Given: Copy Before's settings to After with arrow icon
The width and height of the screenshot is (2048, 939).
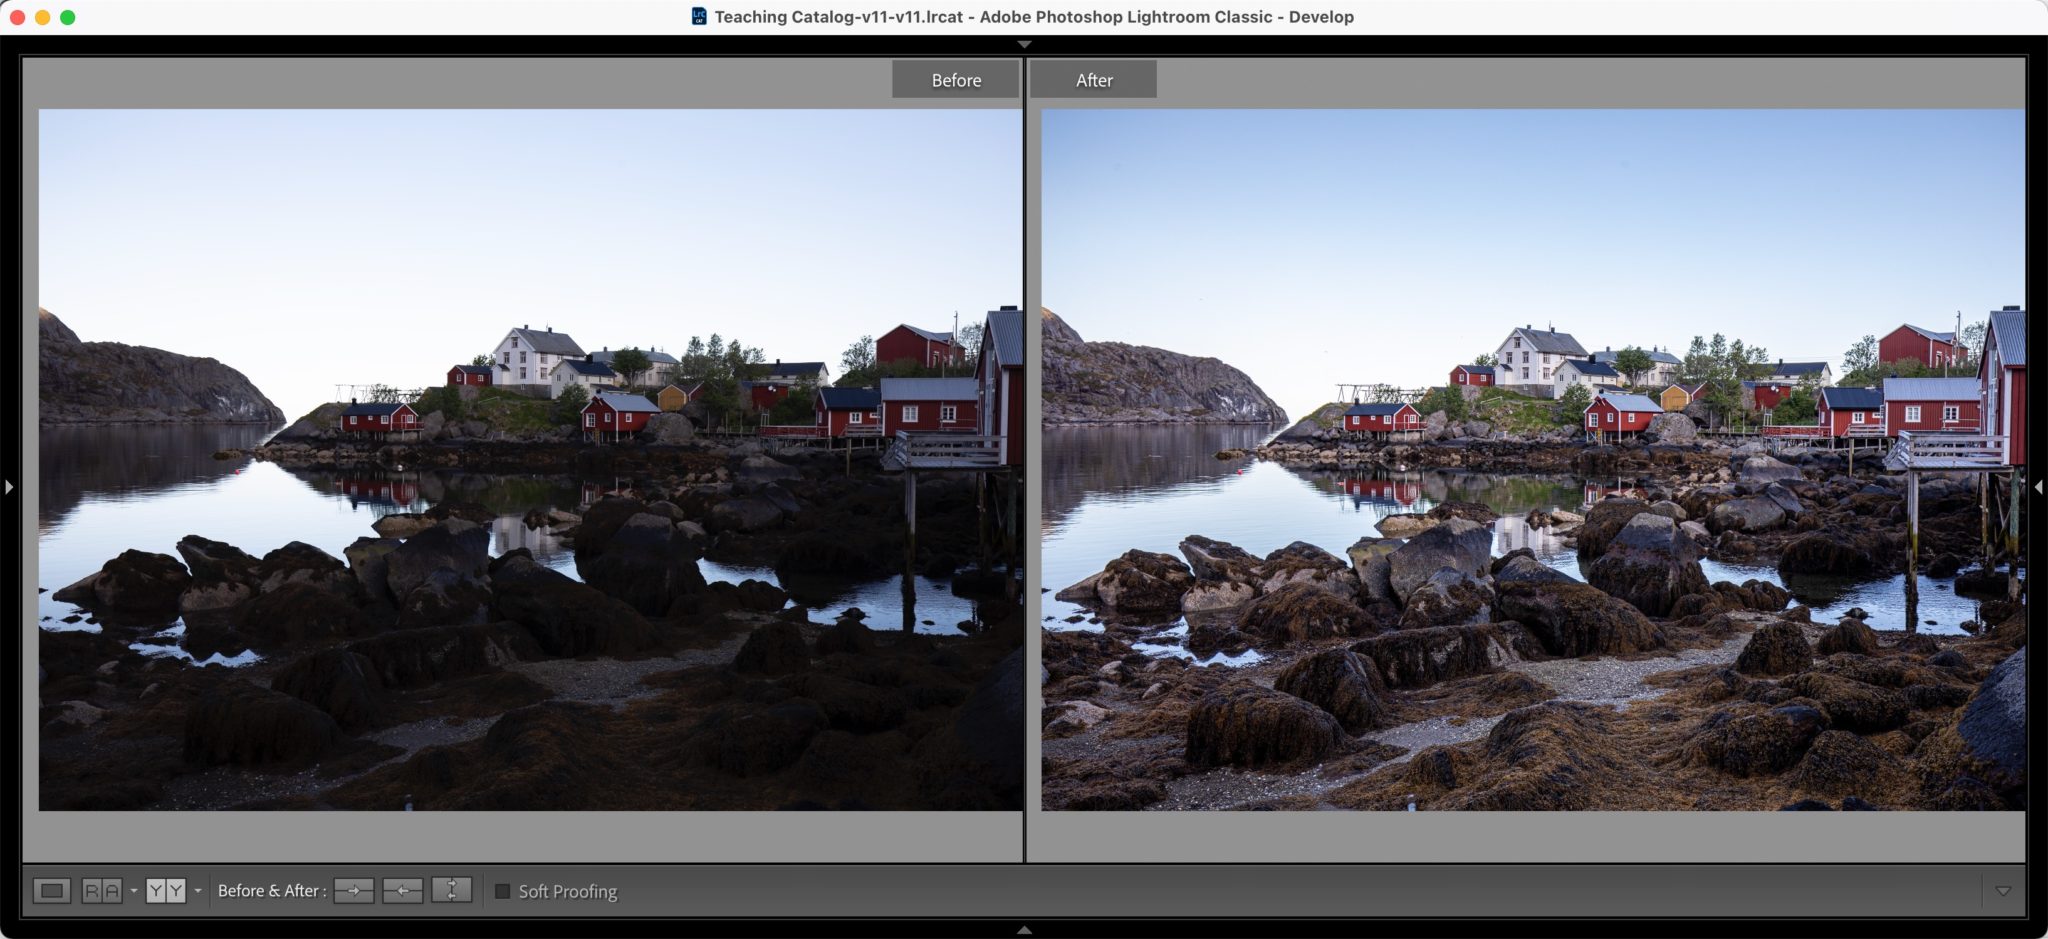Looking at the screenshot, I should point(354,890).
